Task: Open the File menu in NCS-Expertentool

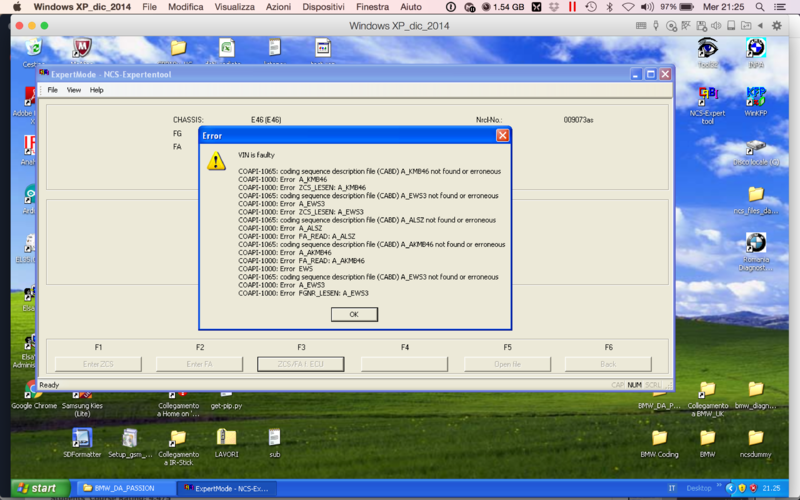Action: pos(53,90)
